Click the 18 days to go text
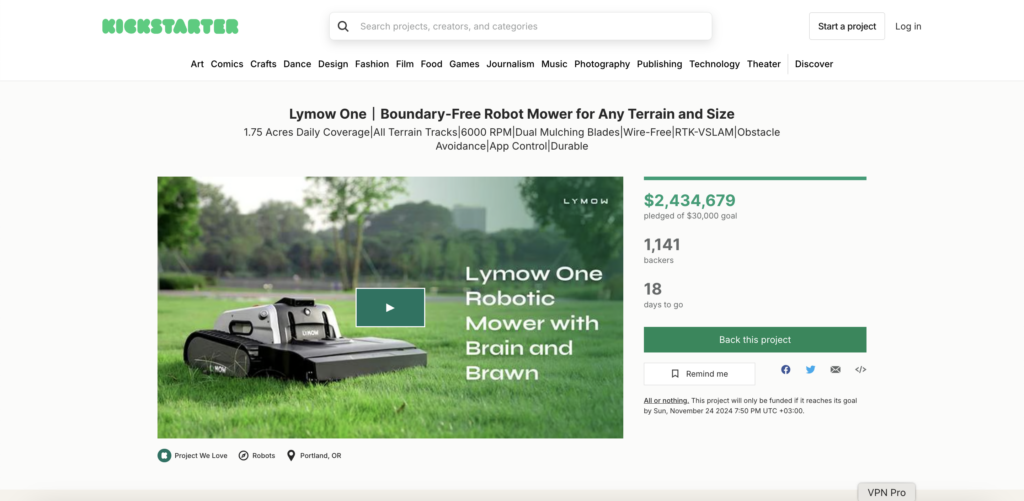 point(664,295)
